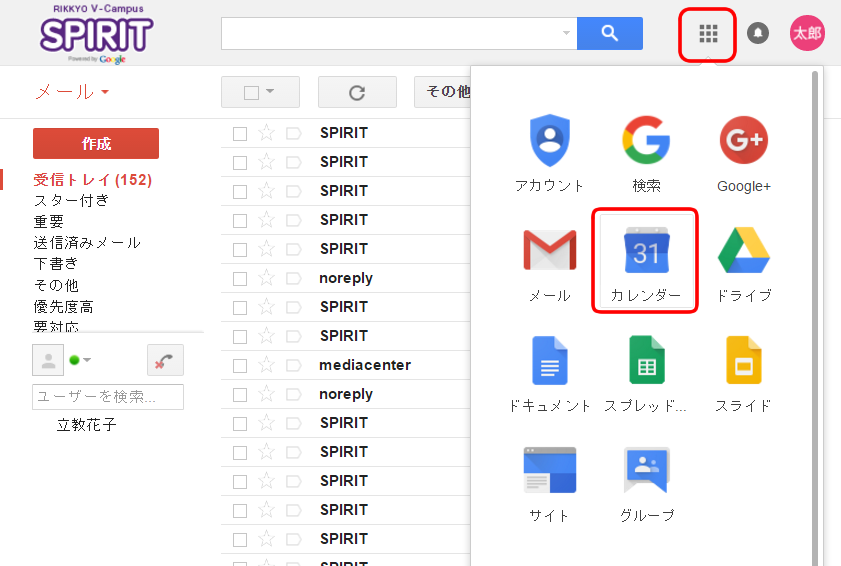Viewport: 841px width, 566px height.
Task: Open スター付き folder
Action: (x=71, y=201)
